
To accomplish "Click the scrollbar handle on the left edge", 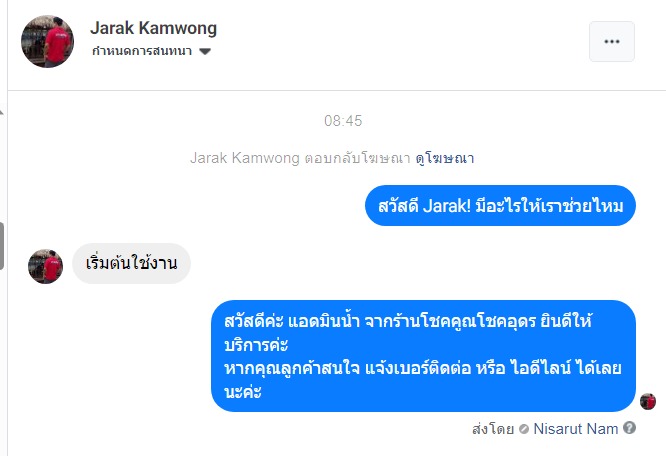I will tap(2, 246).
